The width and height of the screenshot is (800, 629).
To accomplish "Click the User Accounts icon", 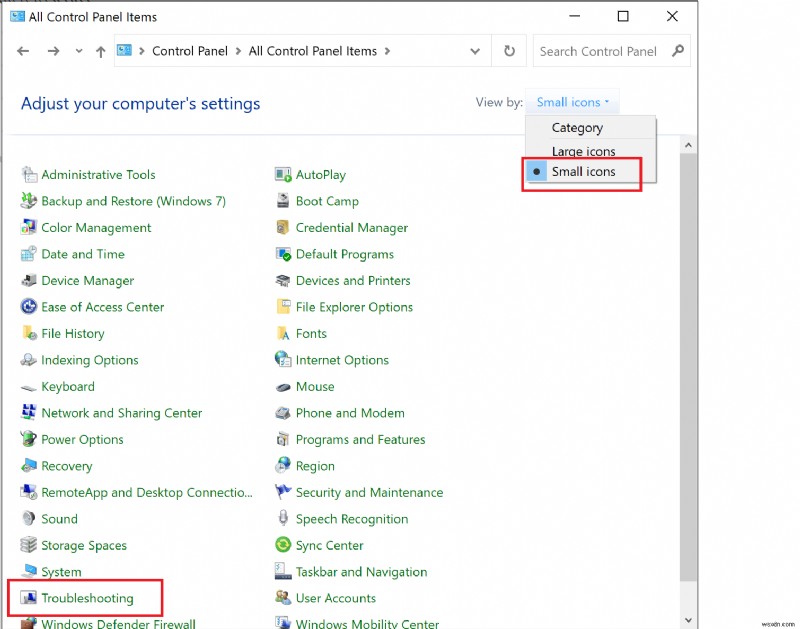I will [283, 597].
